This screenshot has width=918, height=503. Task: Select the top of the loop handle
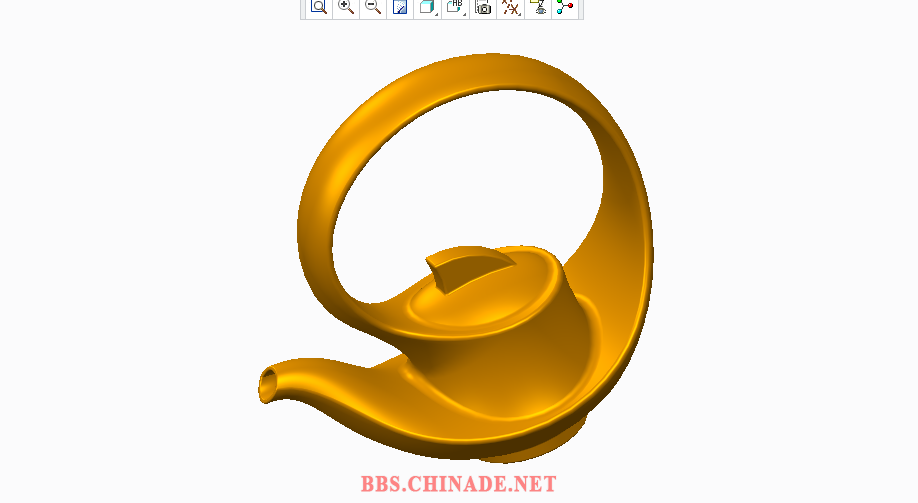[x=470, y=70]
